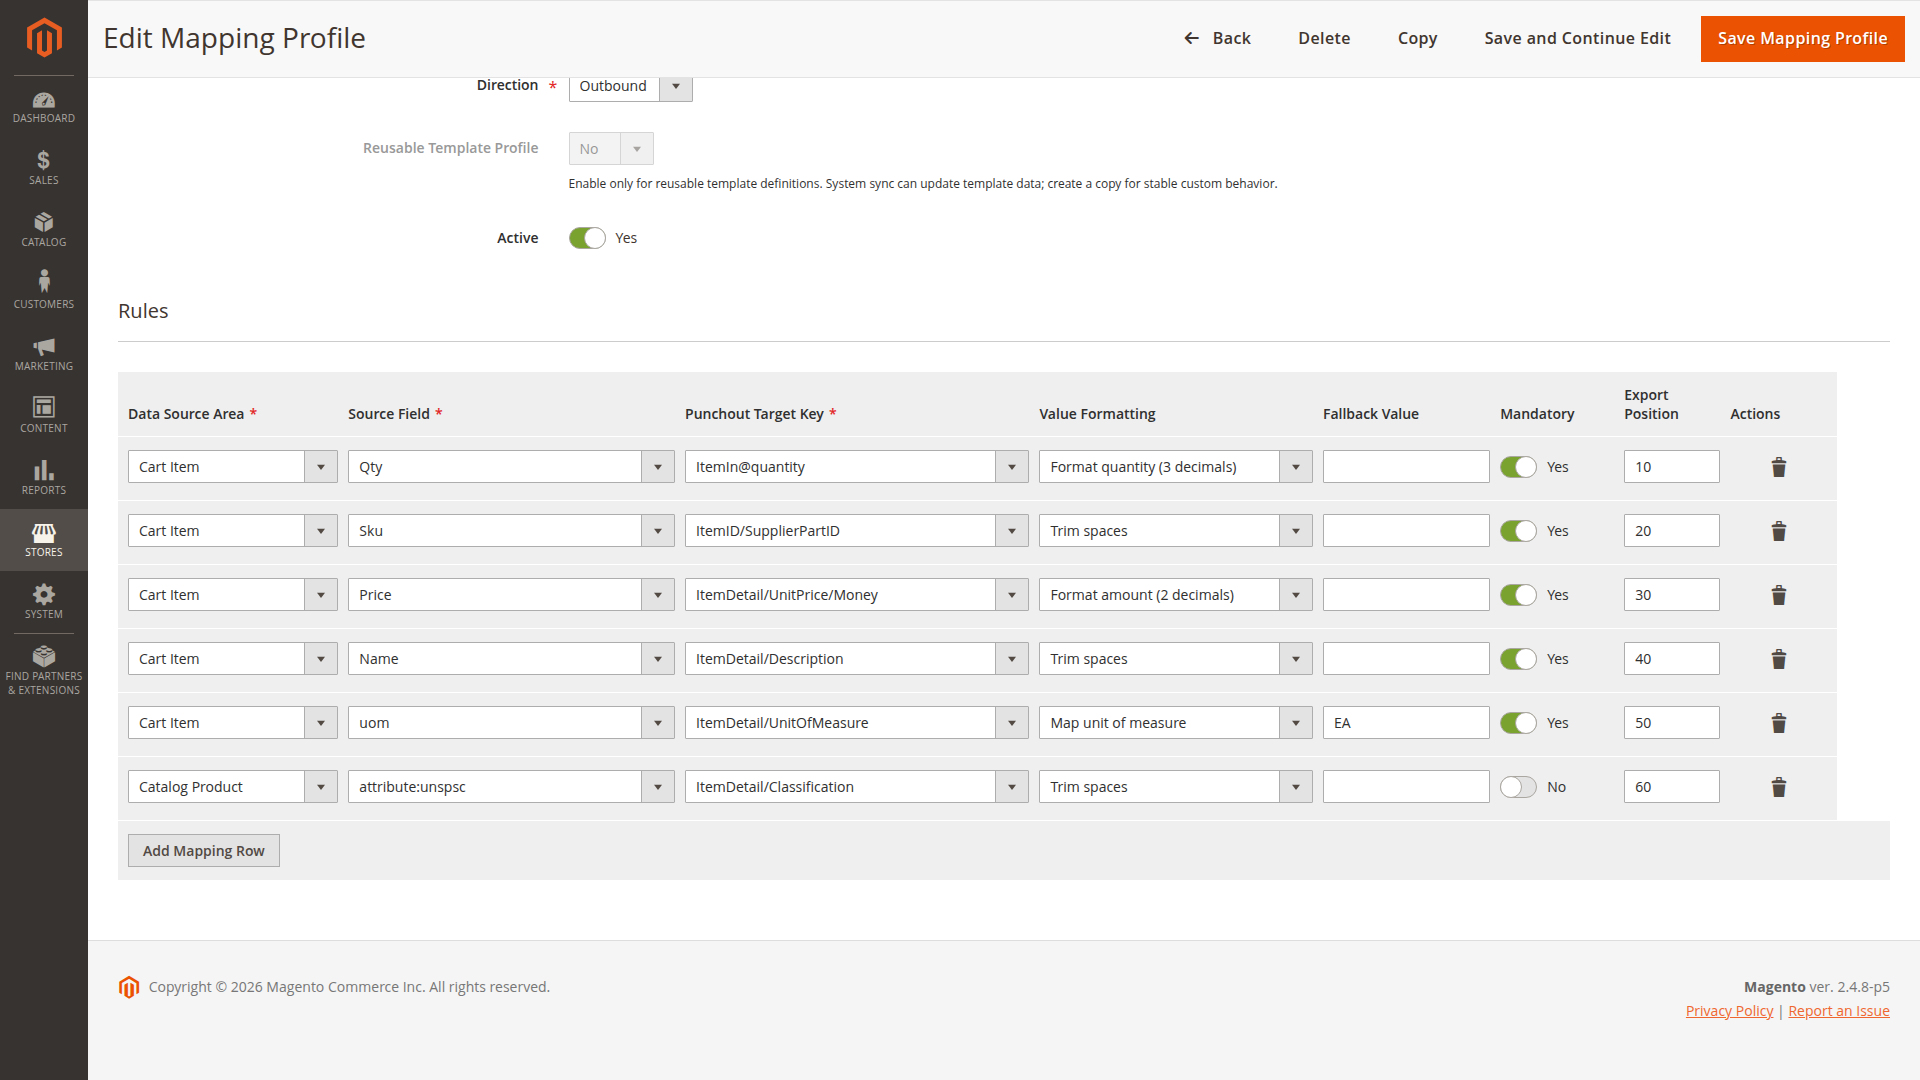Open the target key dropdown ItemDetail/UnitPrice/Money
The width and height of the screenshot is (1920, 1080).
pyautogui.click(x=856, y=595)
